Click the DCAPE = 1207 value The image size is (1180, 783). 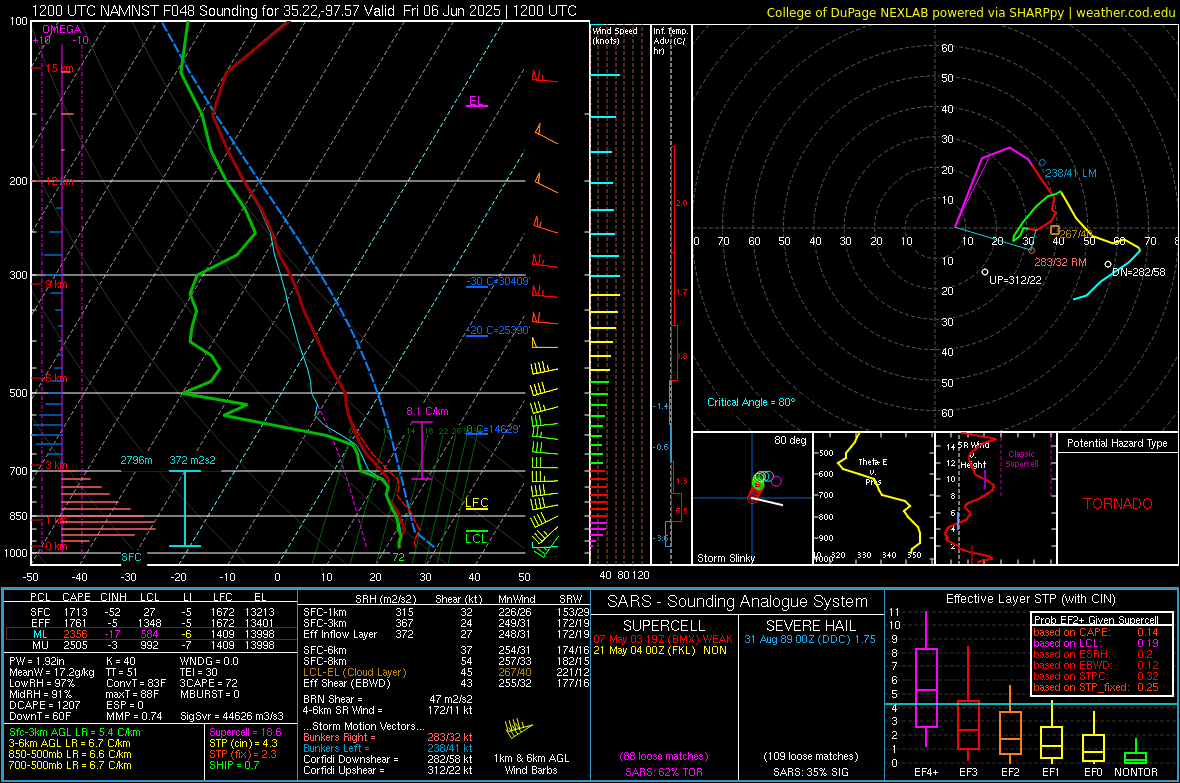tap(44, 705)
